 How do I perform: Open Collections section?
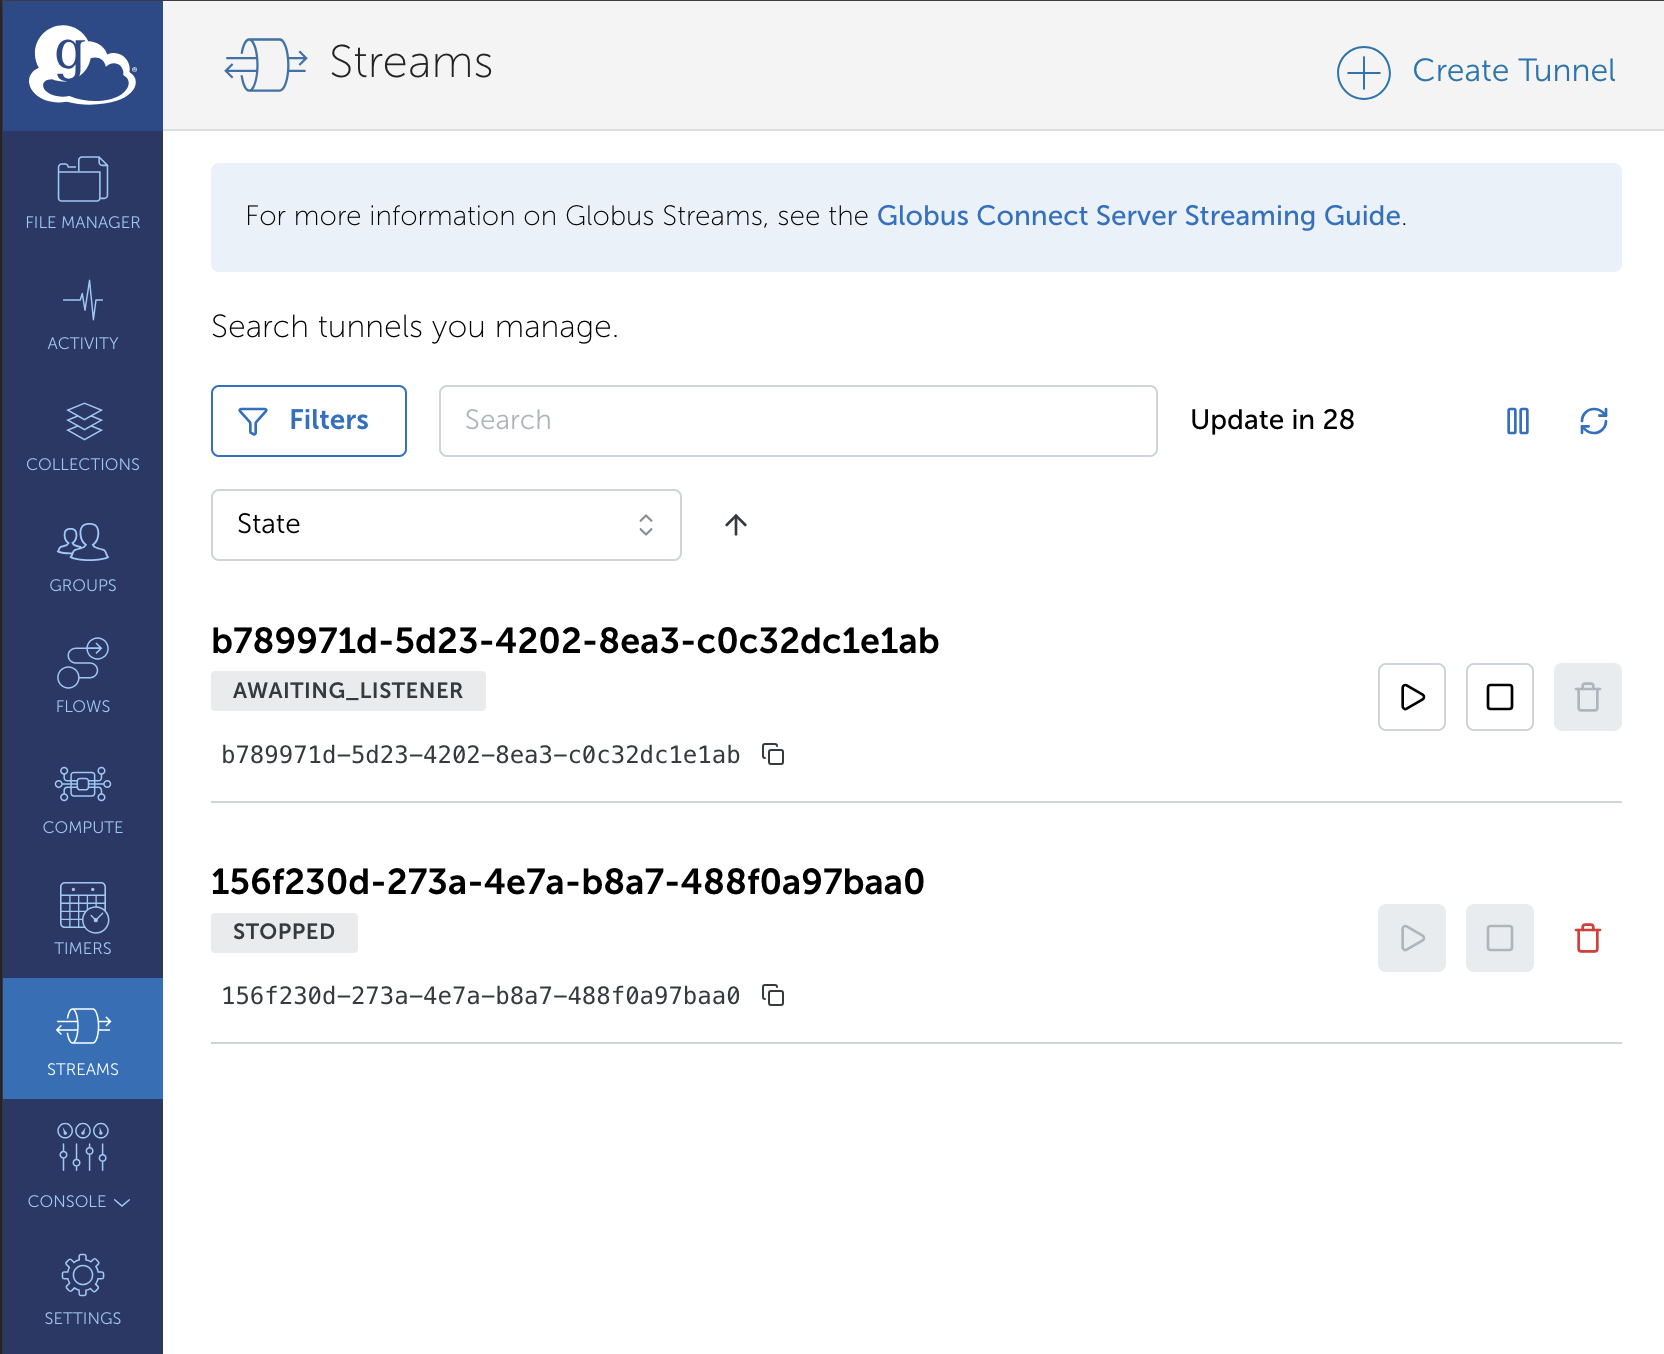[83, 435]
